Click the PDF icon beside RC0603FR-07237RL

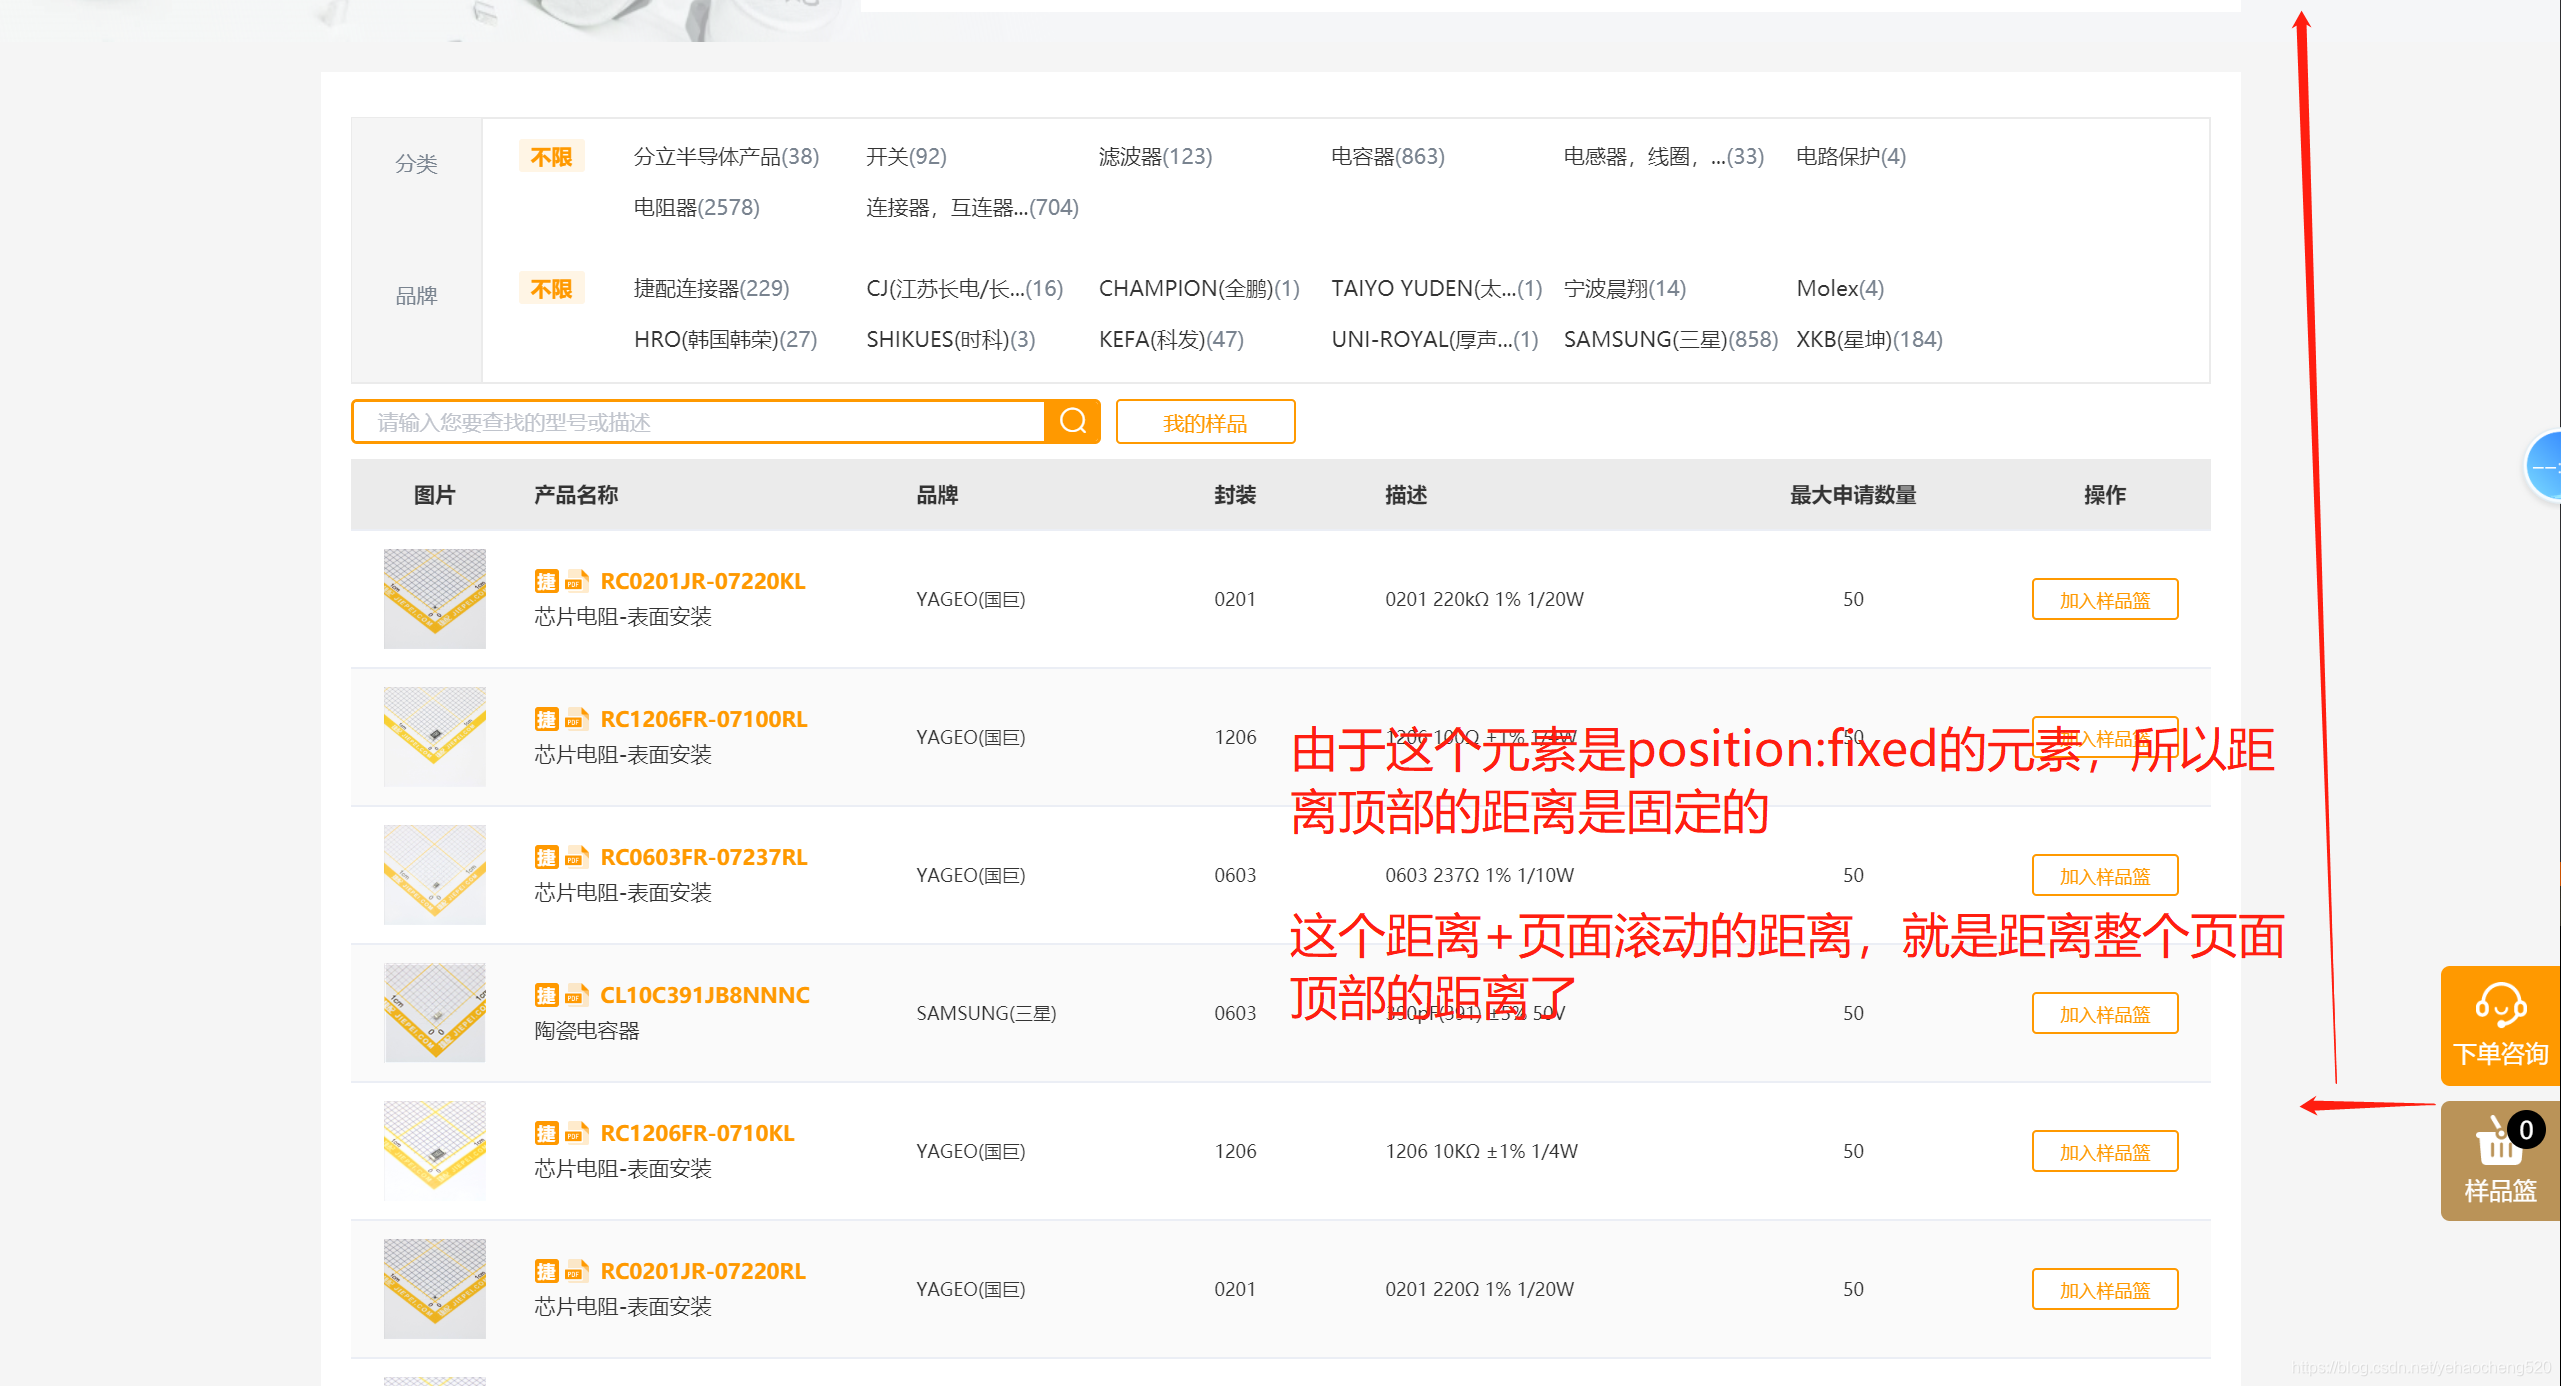pyautogui.click(x=576, y=857)
